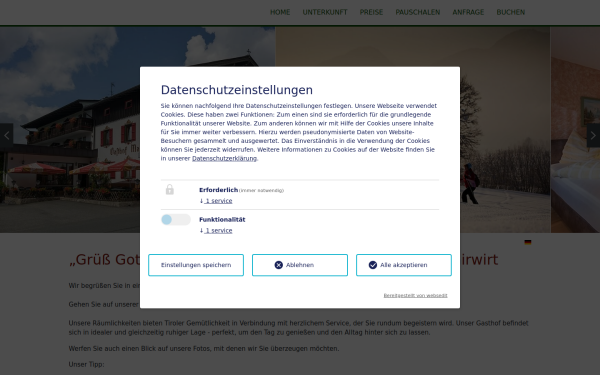This screenshot has height=375, width=600.
Task: Select the German flag language icon
Action: [x=528, y=242]
